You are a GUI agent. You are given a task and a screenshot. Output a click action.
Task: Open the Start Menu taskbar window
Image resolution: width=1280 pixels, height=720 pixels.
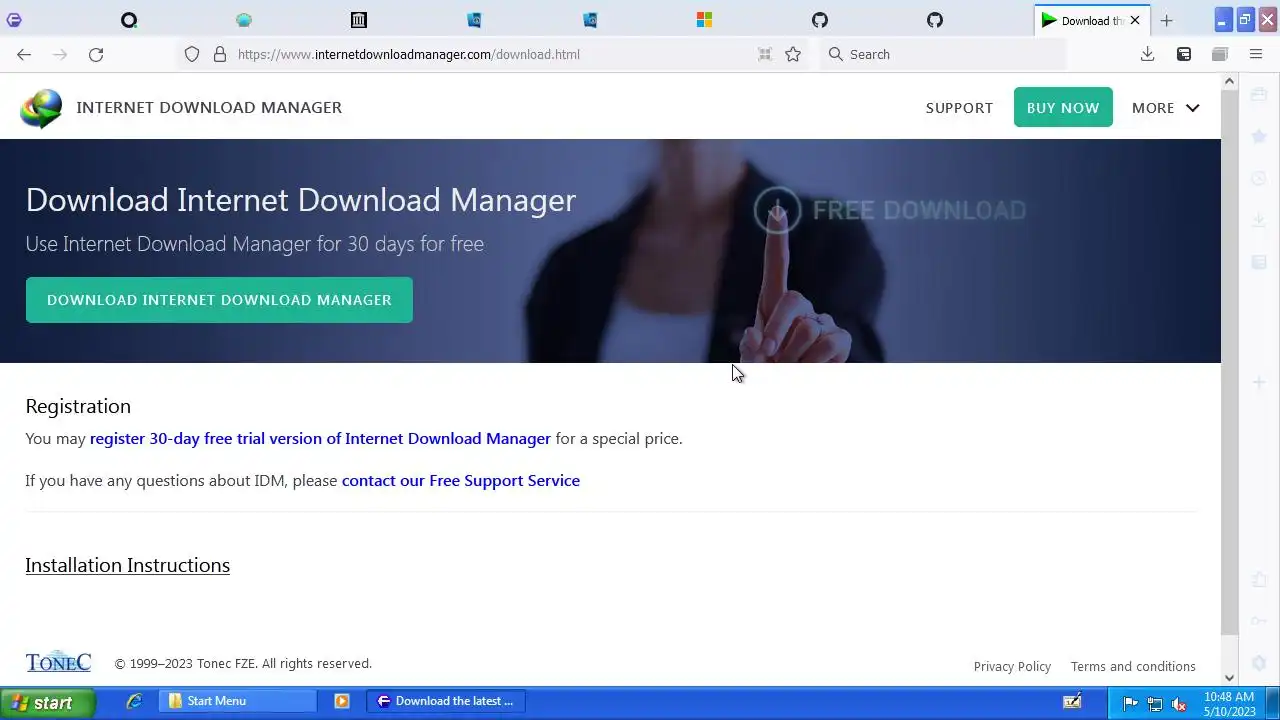(240, 701)
